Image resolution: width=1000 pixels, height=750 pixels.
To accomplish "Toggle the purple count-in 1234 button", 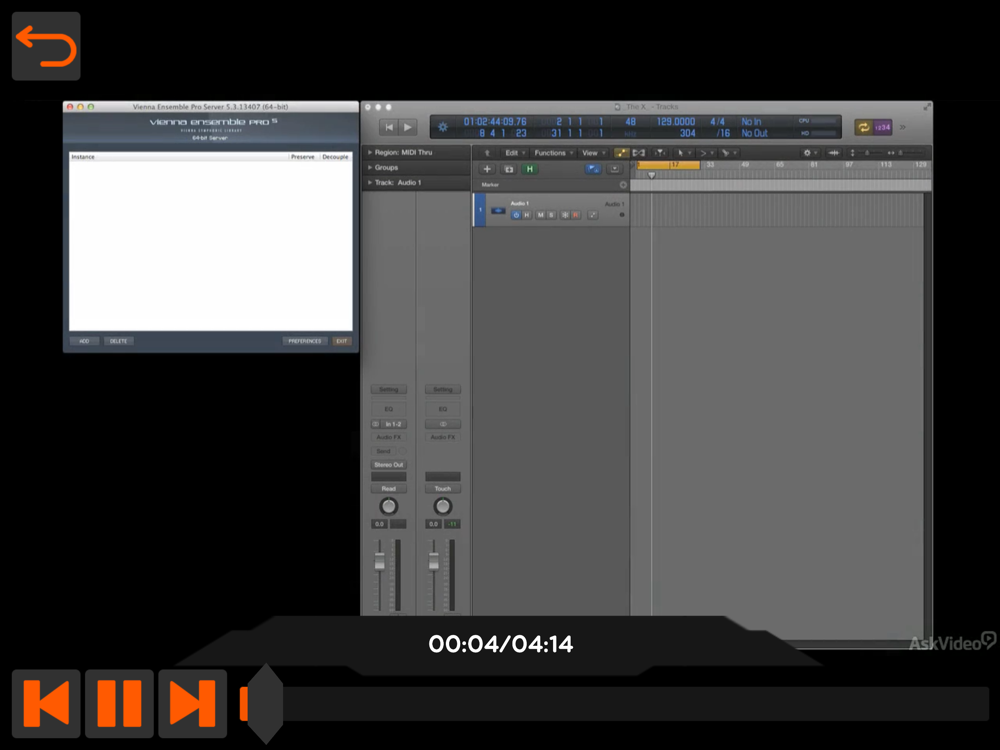I will [883, 128].
